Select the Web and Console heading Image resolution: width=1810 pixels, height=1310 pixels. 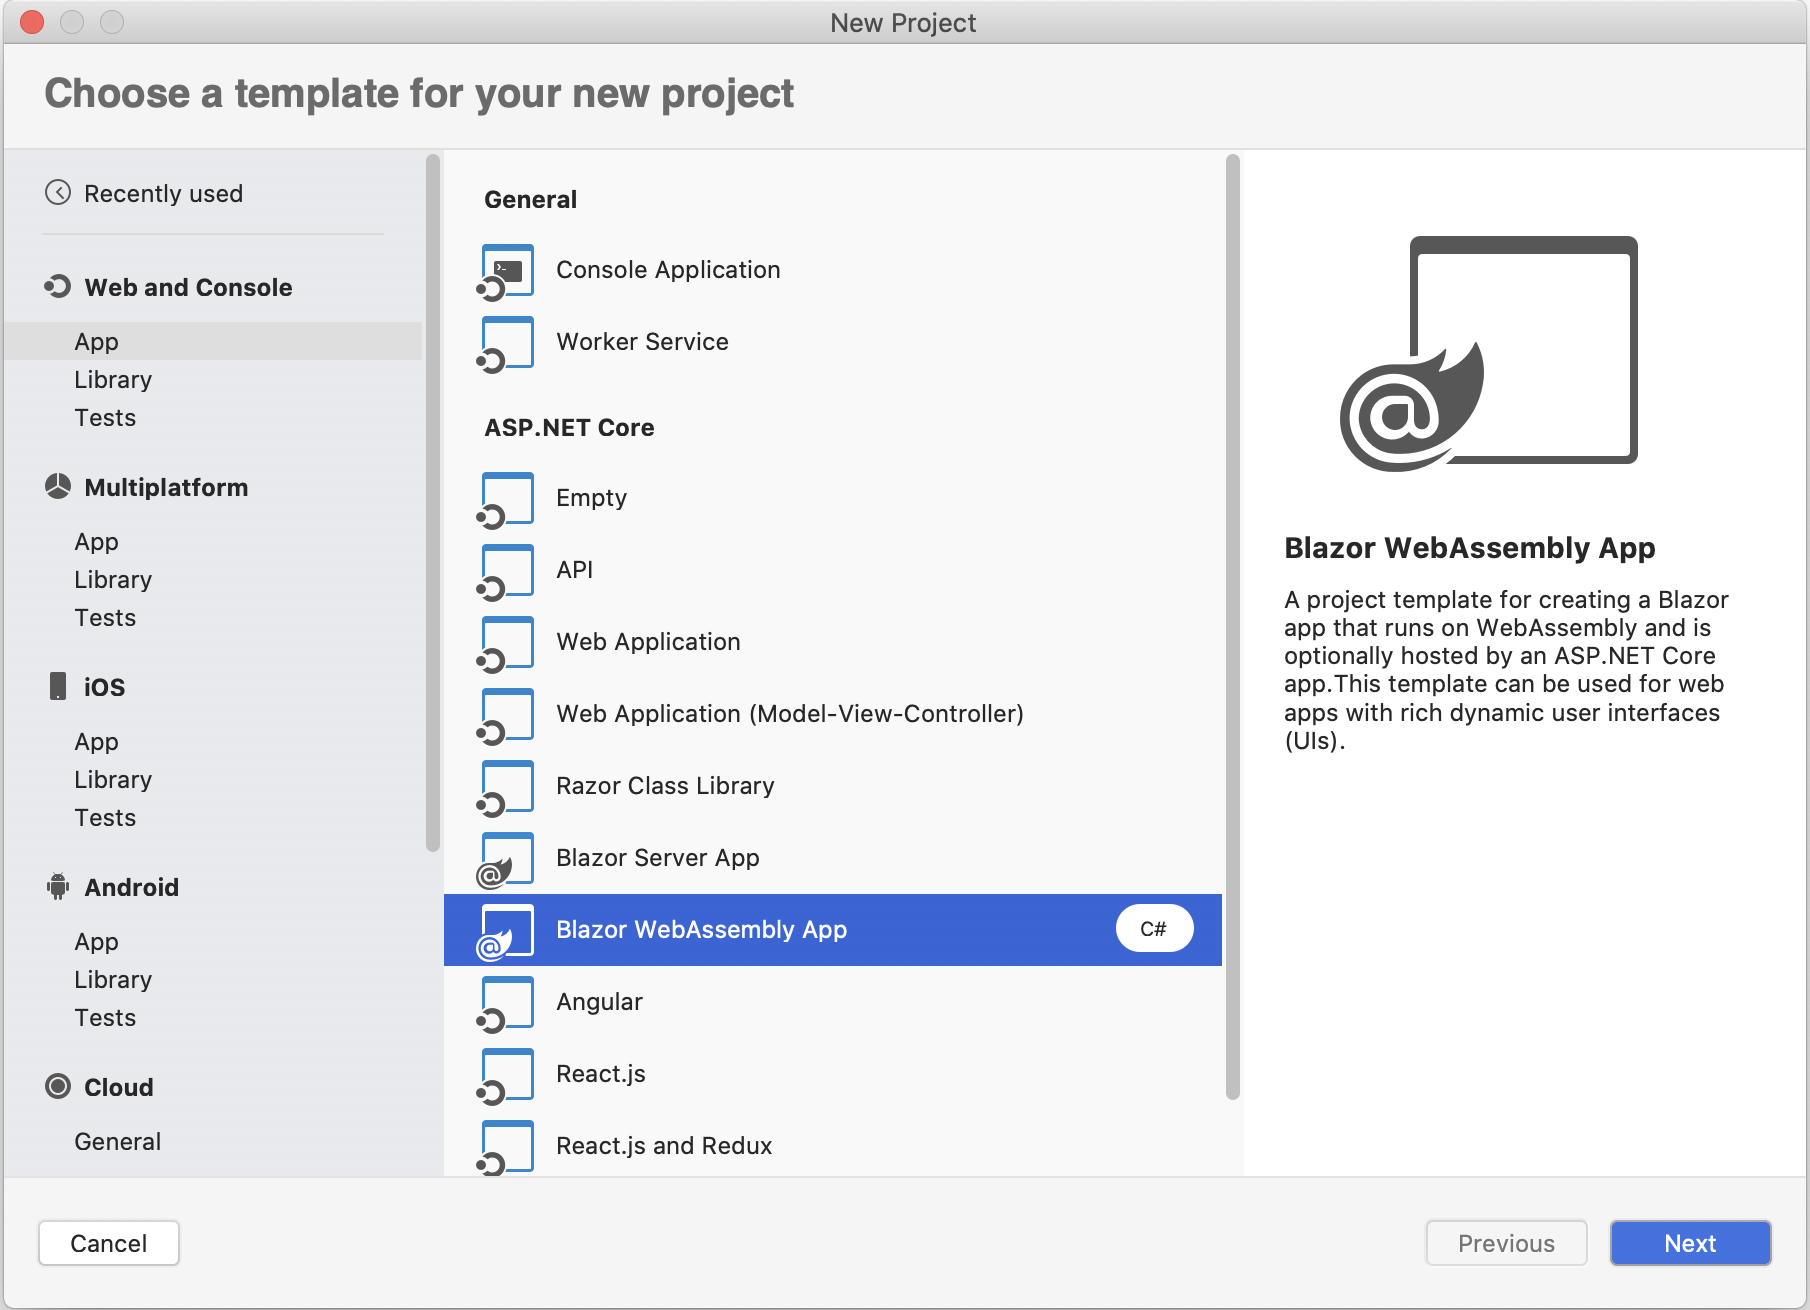coord(188,287)
